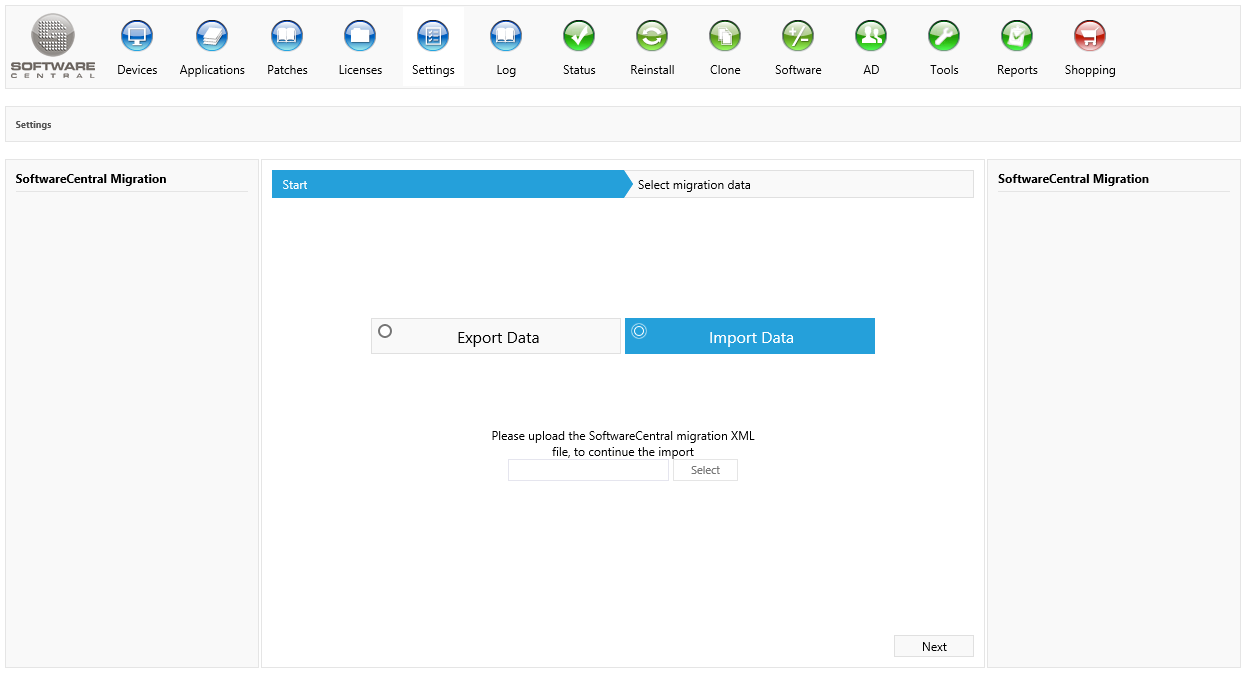Open the red Shopping cart icon
1248x673 pixels.
coord(1090,37)
